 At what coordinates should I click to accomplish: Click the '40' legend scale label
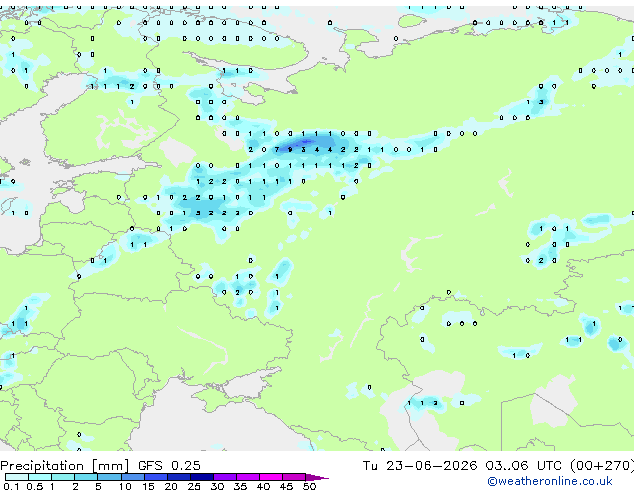pyautogui.click(x=263, y=486)
